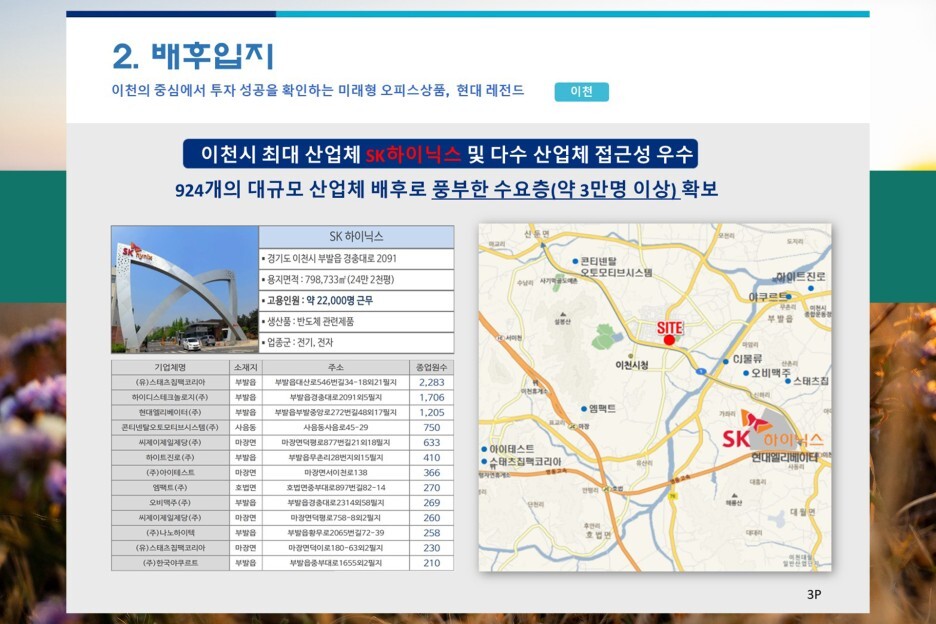
Task: Select the blue dot beside 스태츠칩팩코리아 map label
Action: 484,462
